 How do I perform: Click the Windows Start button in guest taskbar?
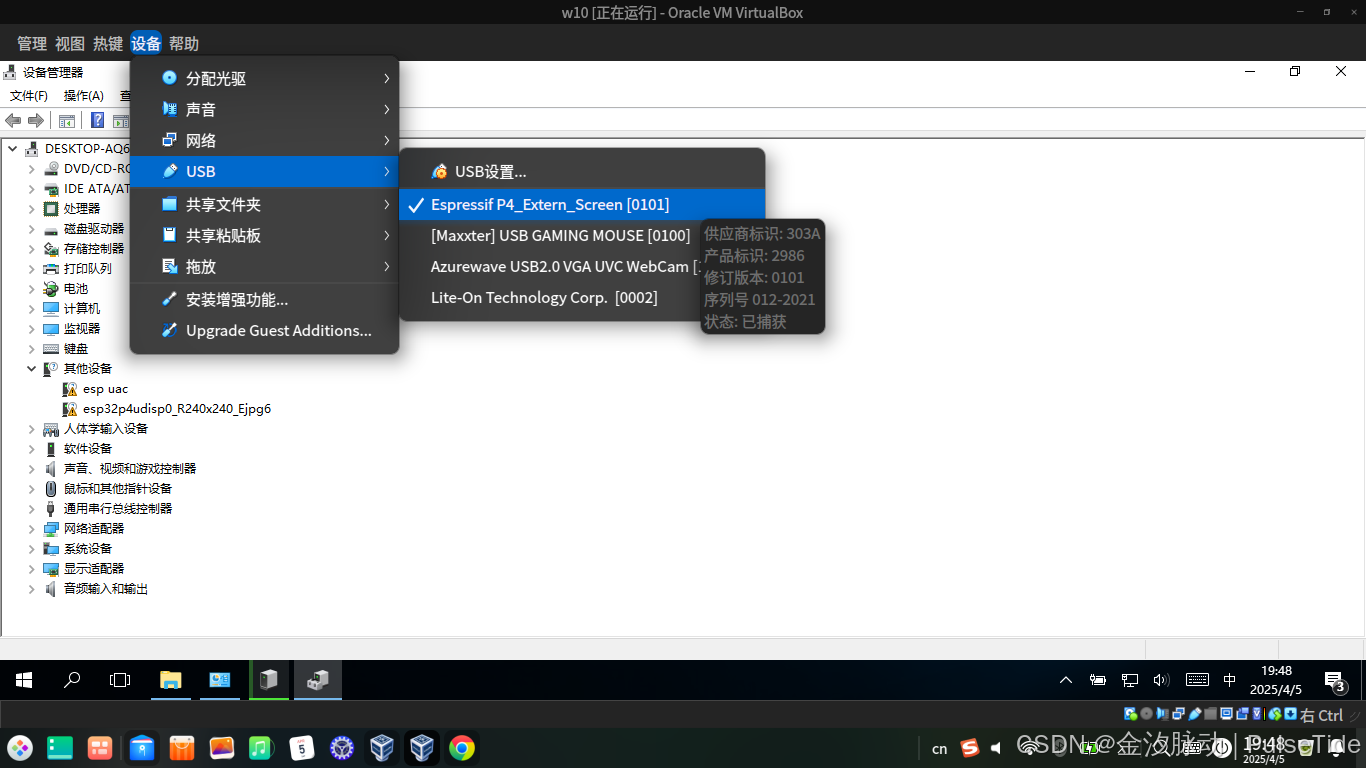(24, 680)
